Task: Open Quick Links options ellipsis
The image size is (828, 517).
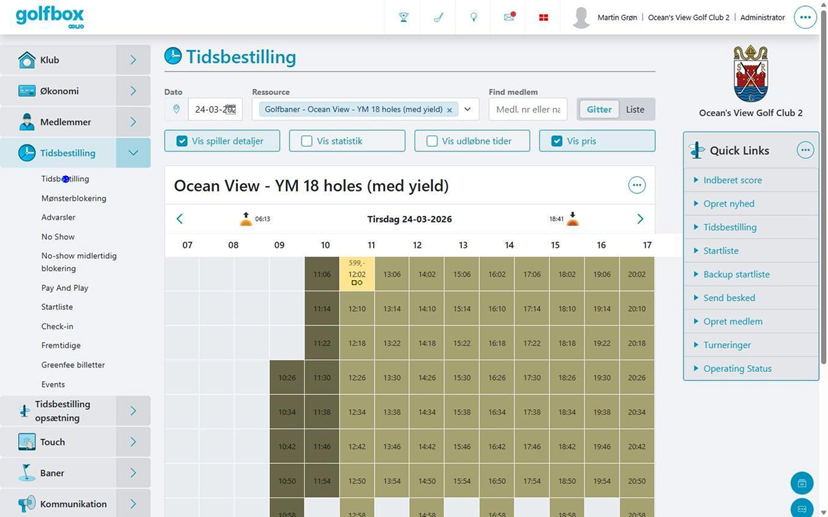Action: (805, 150)
